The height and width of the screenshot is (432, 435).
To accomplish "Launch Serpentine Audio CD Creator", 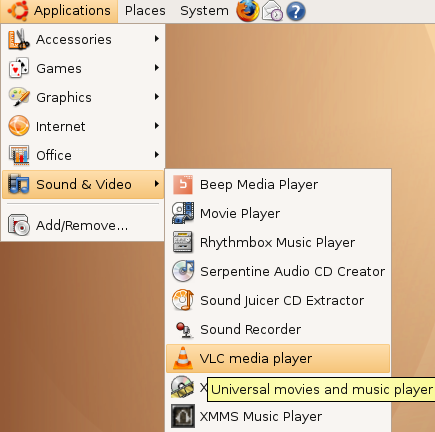I will pos(278,271).
